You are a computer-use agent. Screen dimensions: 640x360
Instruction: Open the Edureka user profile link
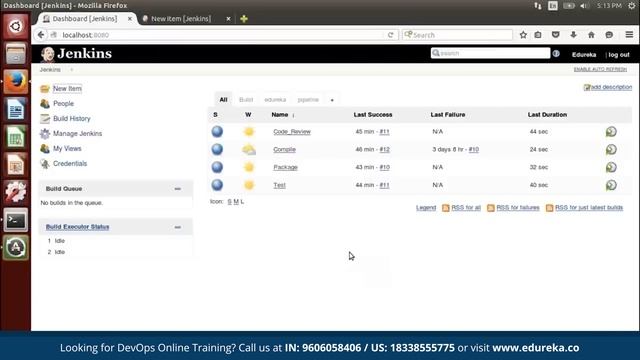(584, 55)
